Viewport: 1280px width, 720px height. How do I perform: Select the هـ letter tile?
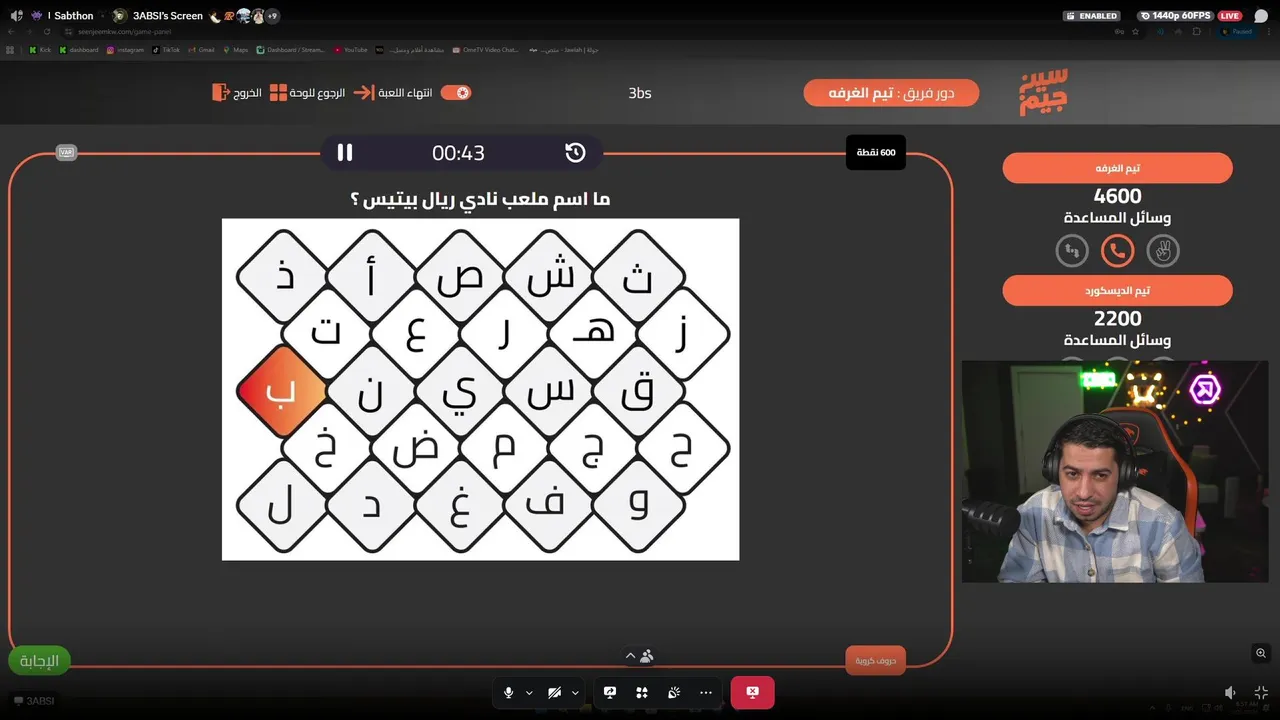point(594,333)
